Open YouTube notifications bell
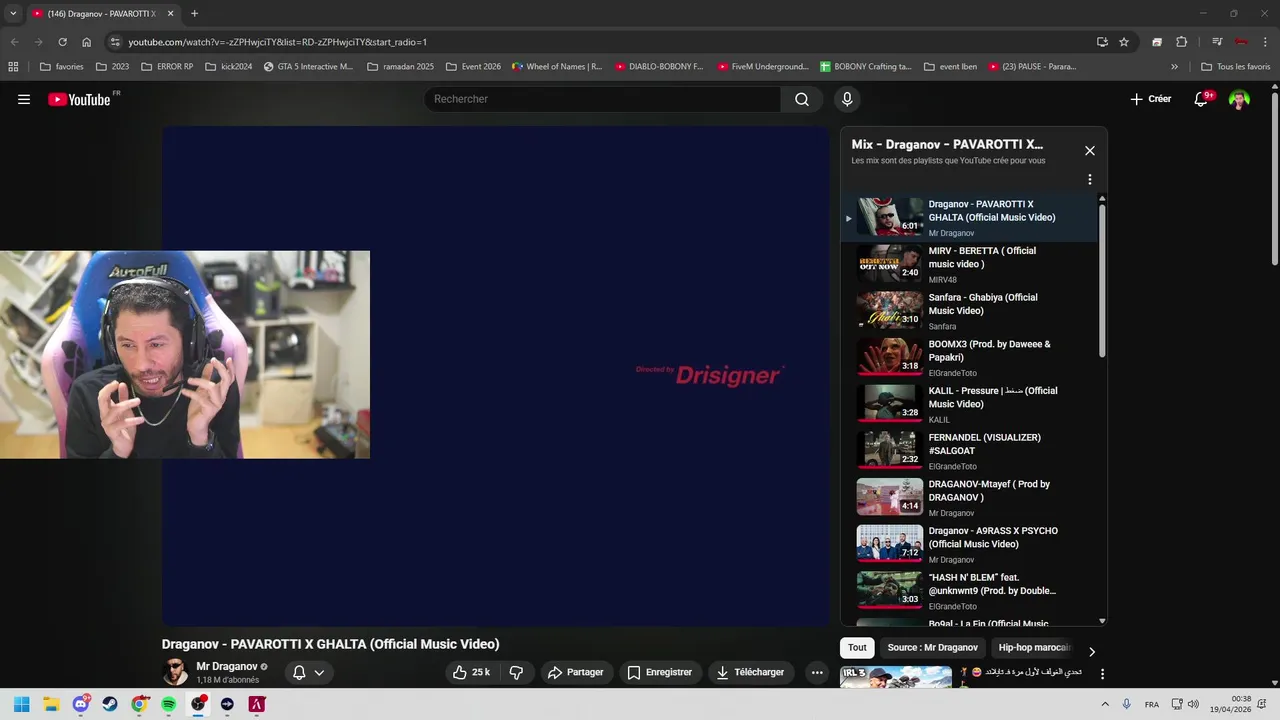1280x720 pixels. pos(1202,99)
